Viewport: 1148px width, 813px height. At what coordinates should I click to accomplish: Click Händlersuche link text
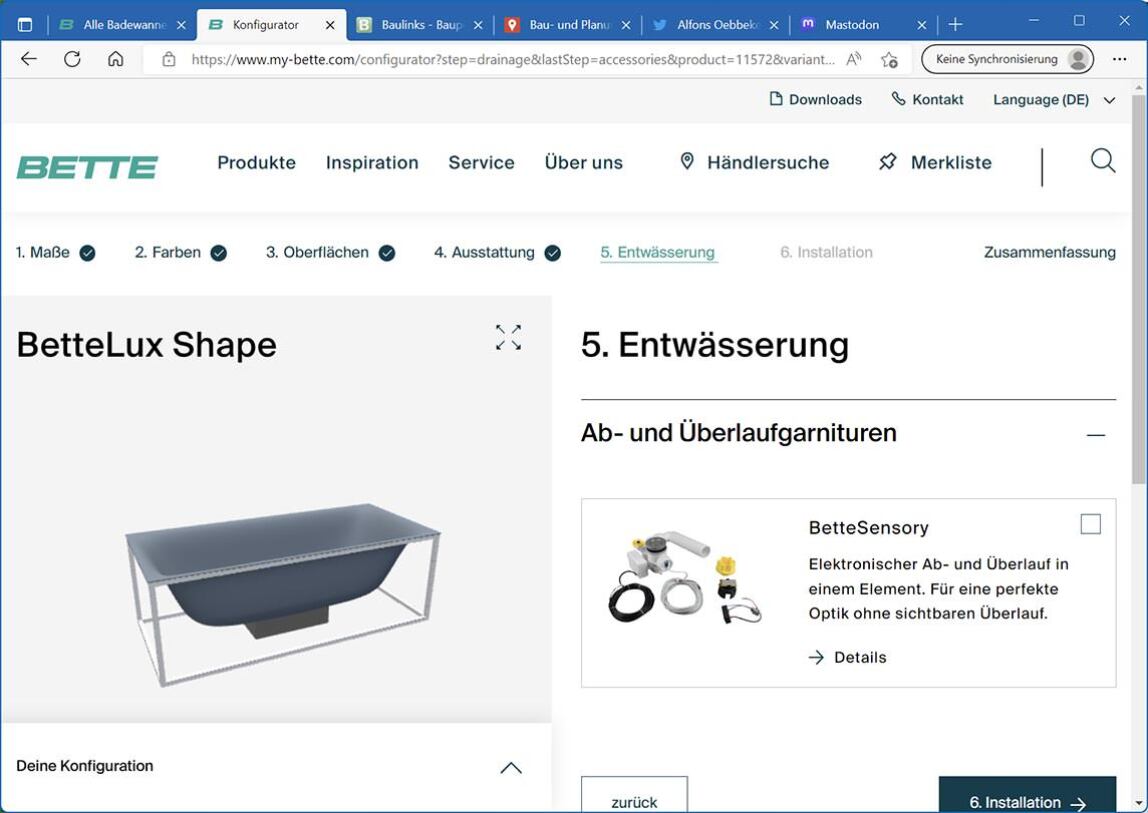(768, 163)
